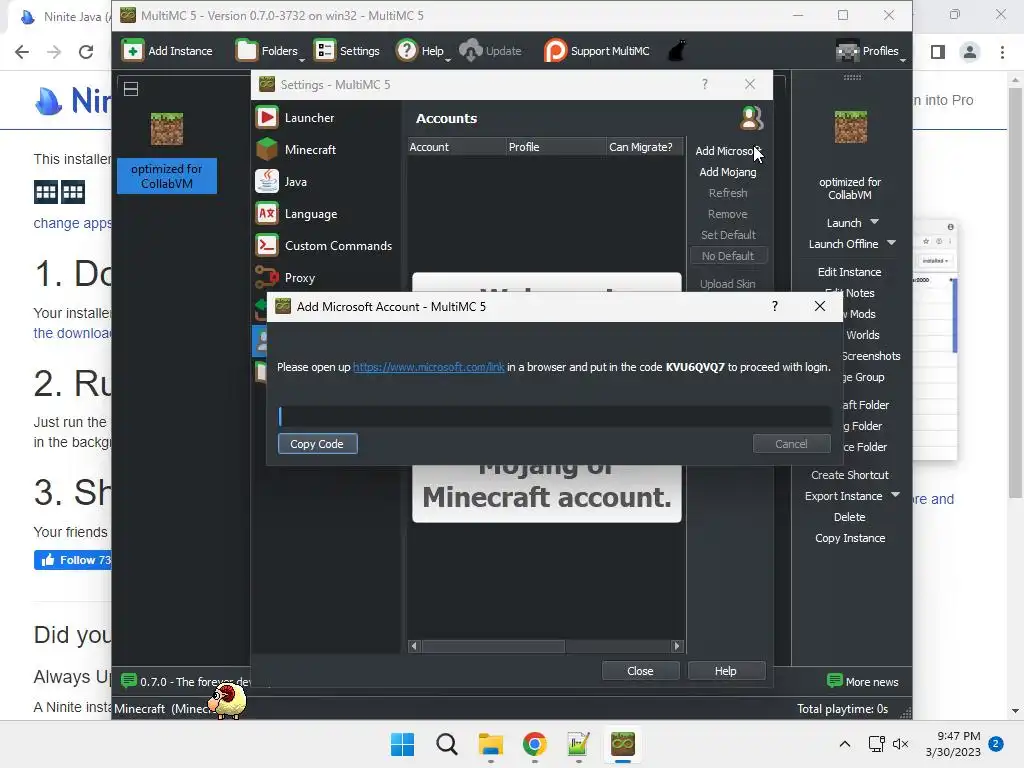1024x768 pixels.
Task: Click the instance icon in right panel
Action: point(850,127)
